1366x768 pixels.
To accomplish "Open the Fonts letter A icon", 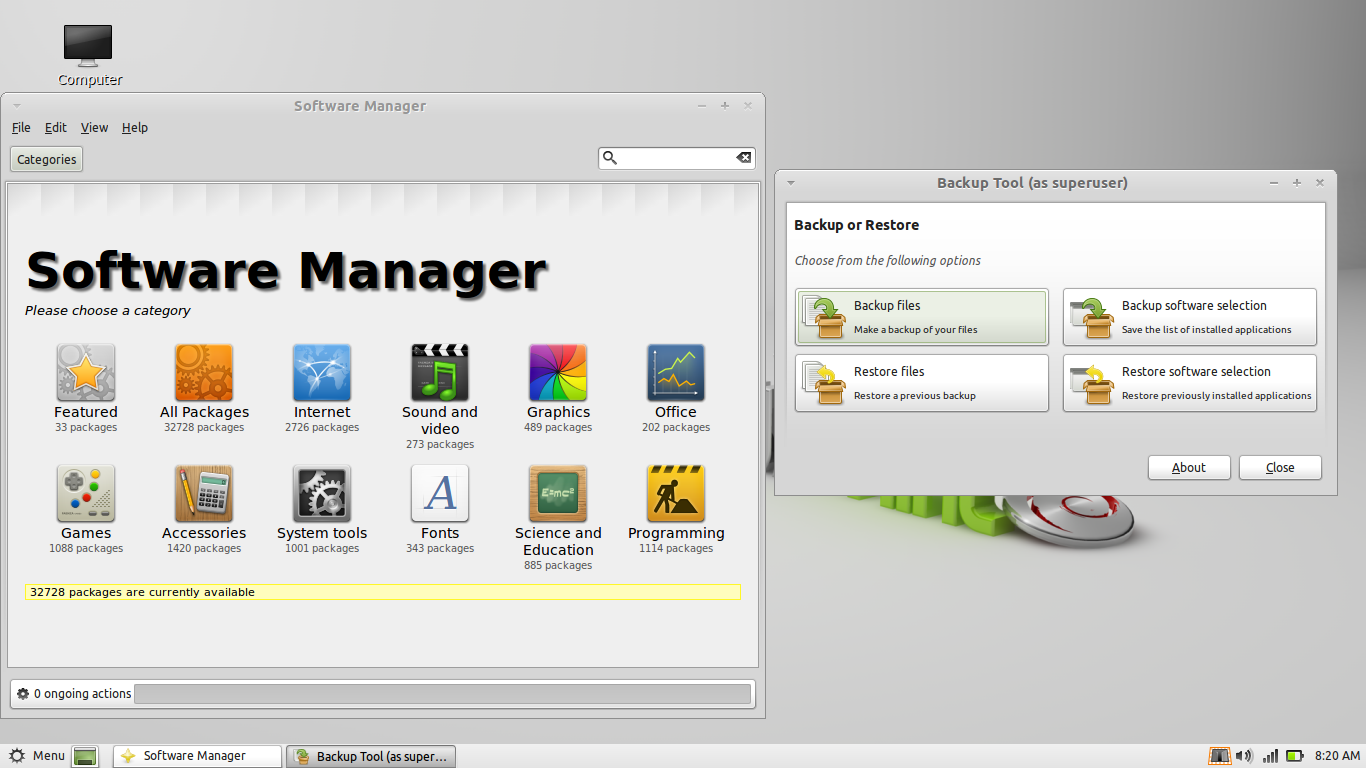I will point(440,494).
